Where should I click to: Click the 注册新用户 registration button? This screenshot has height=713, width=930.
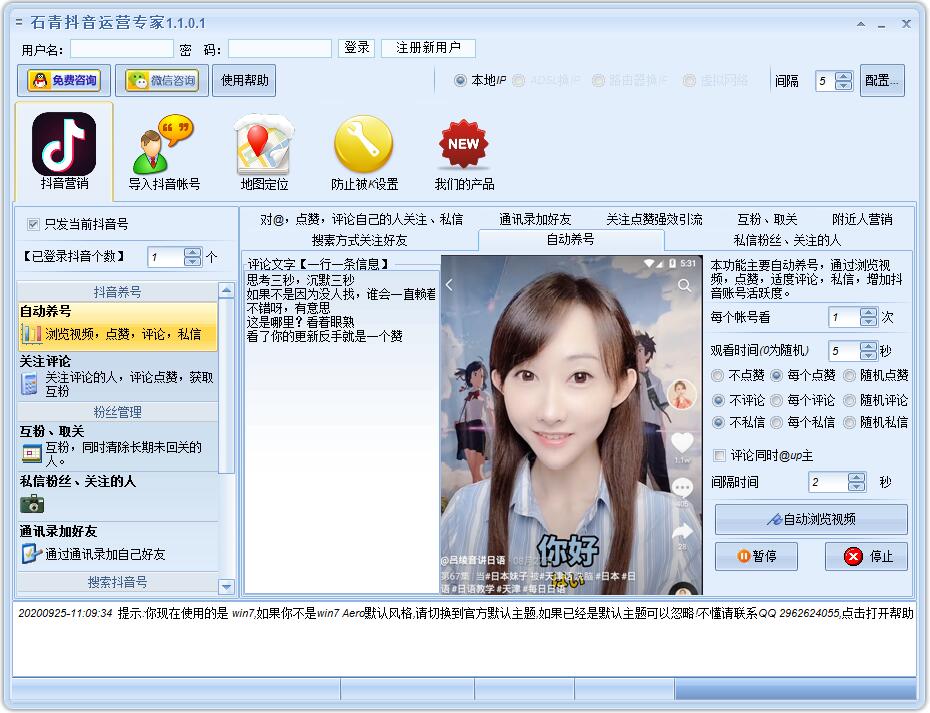tap(428, 47)
